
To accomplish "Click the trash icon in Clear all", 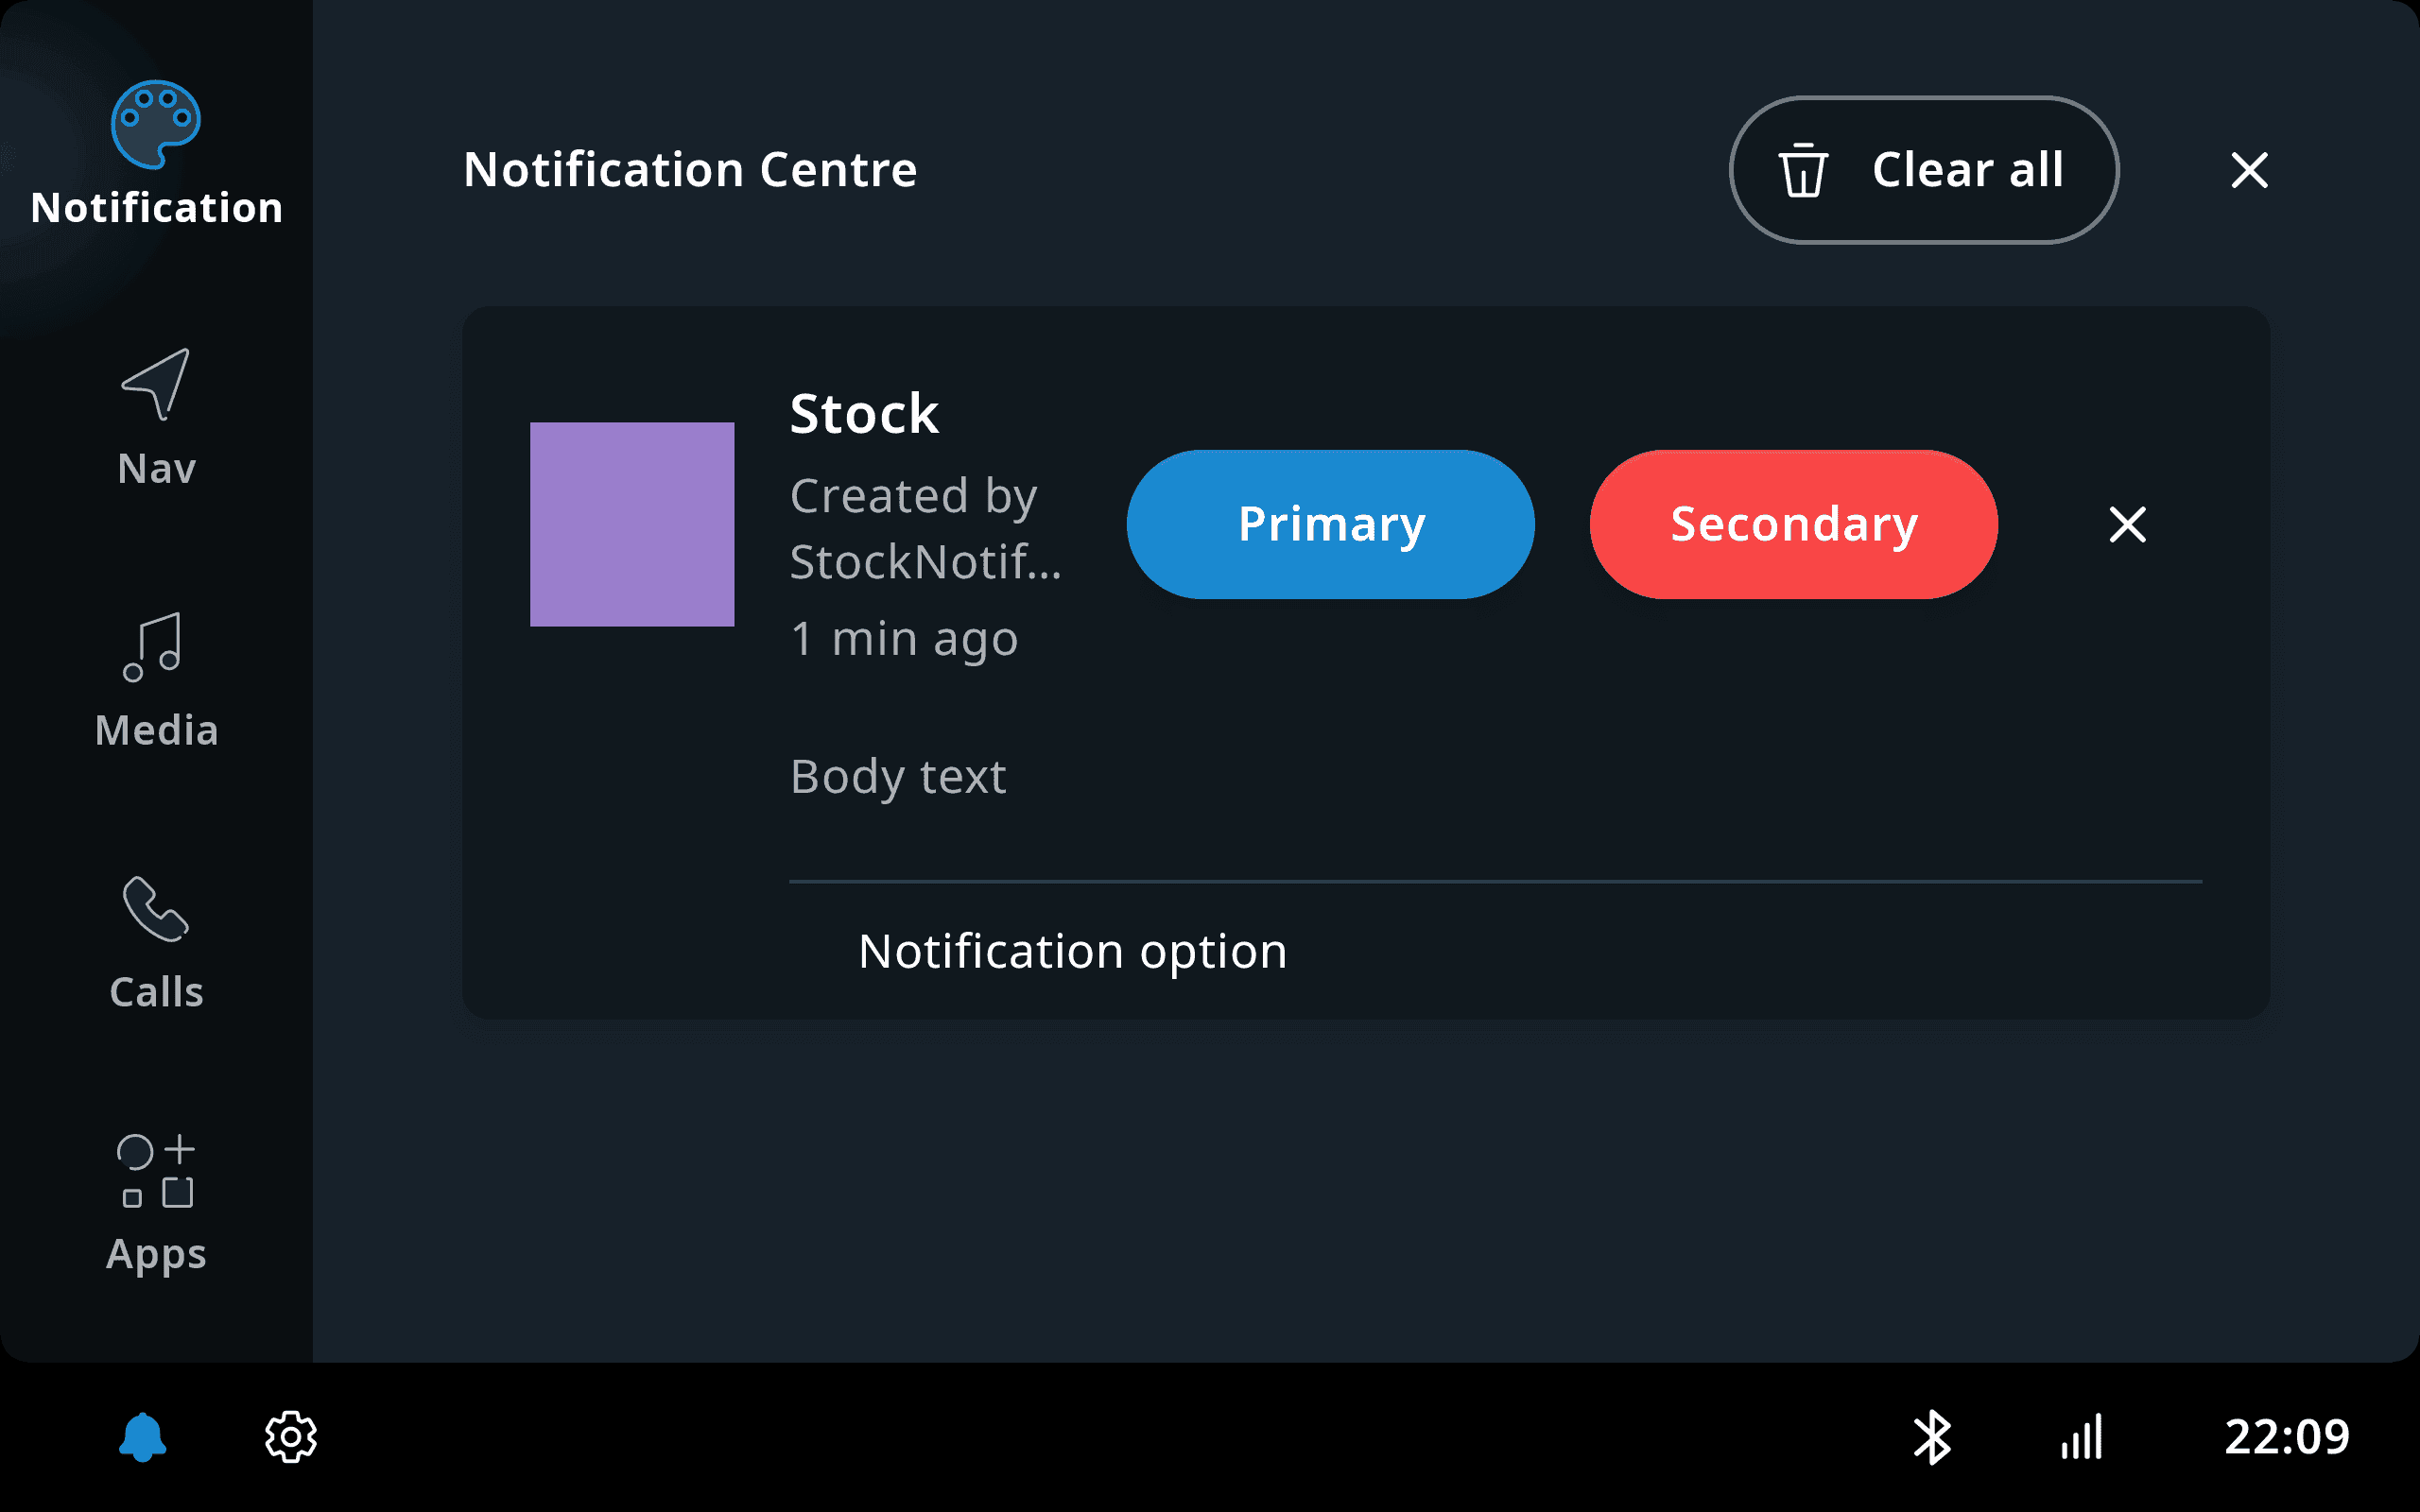I will tap(1803, 170).
